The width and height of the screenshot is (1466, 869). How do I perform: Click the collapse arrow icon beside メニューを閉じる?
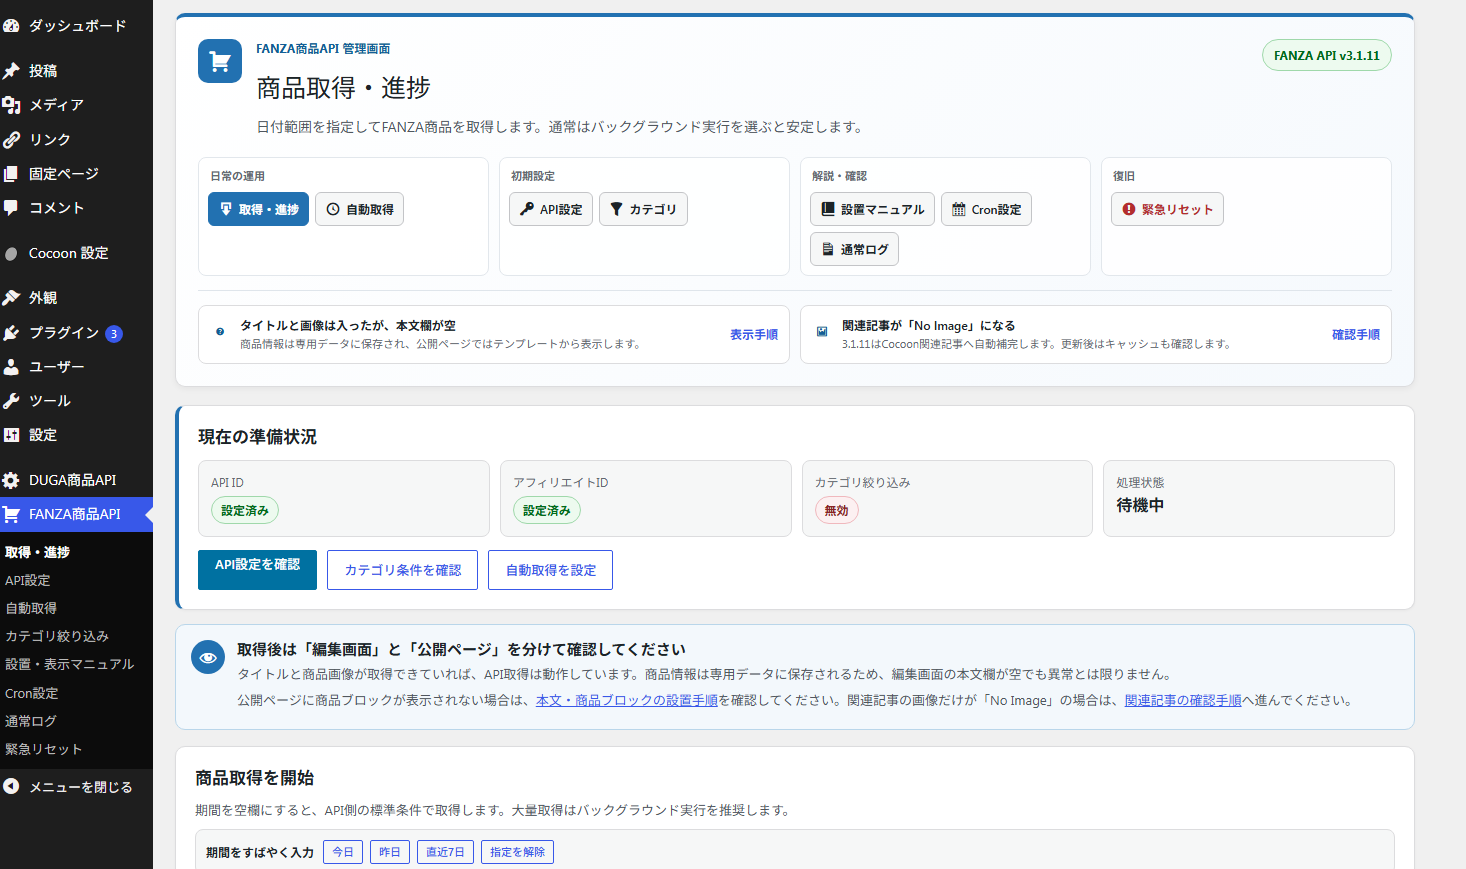pyautogui.click(x=11, y=787)
